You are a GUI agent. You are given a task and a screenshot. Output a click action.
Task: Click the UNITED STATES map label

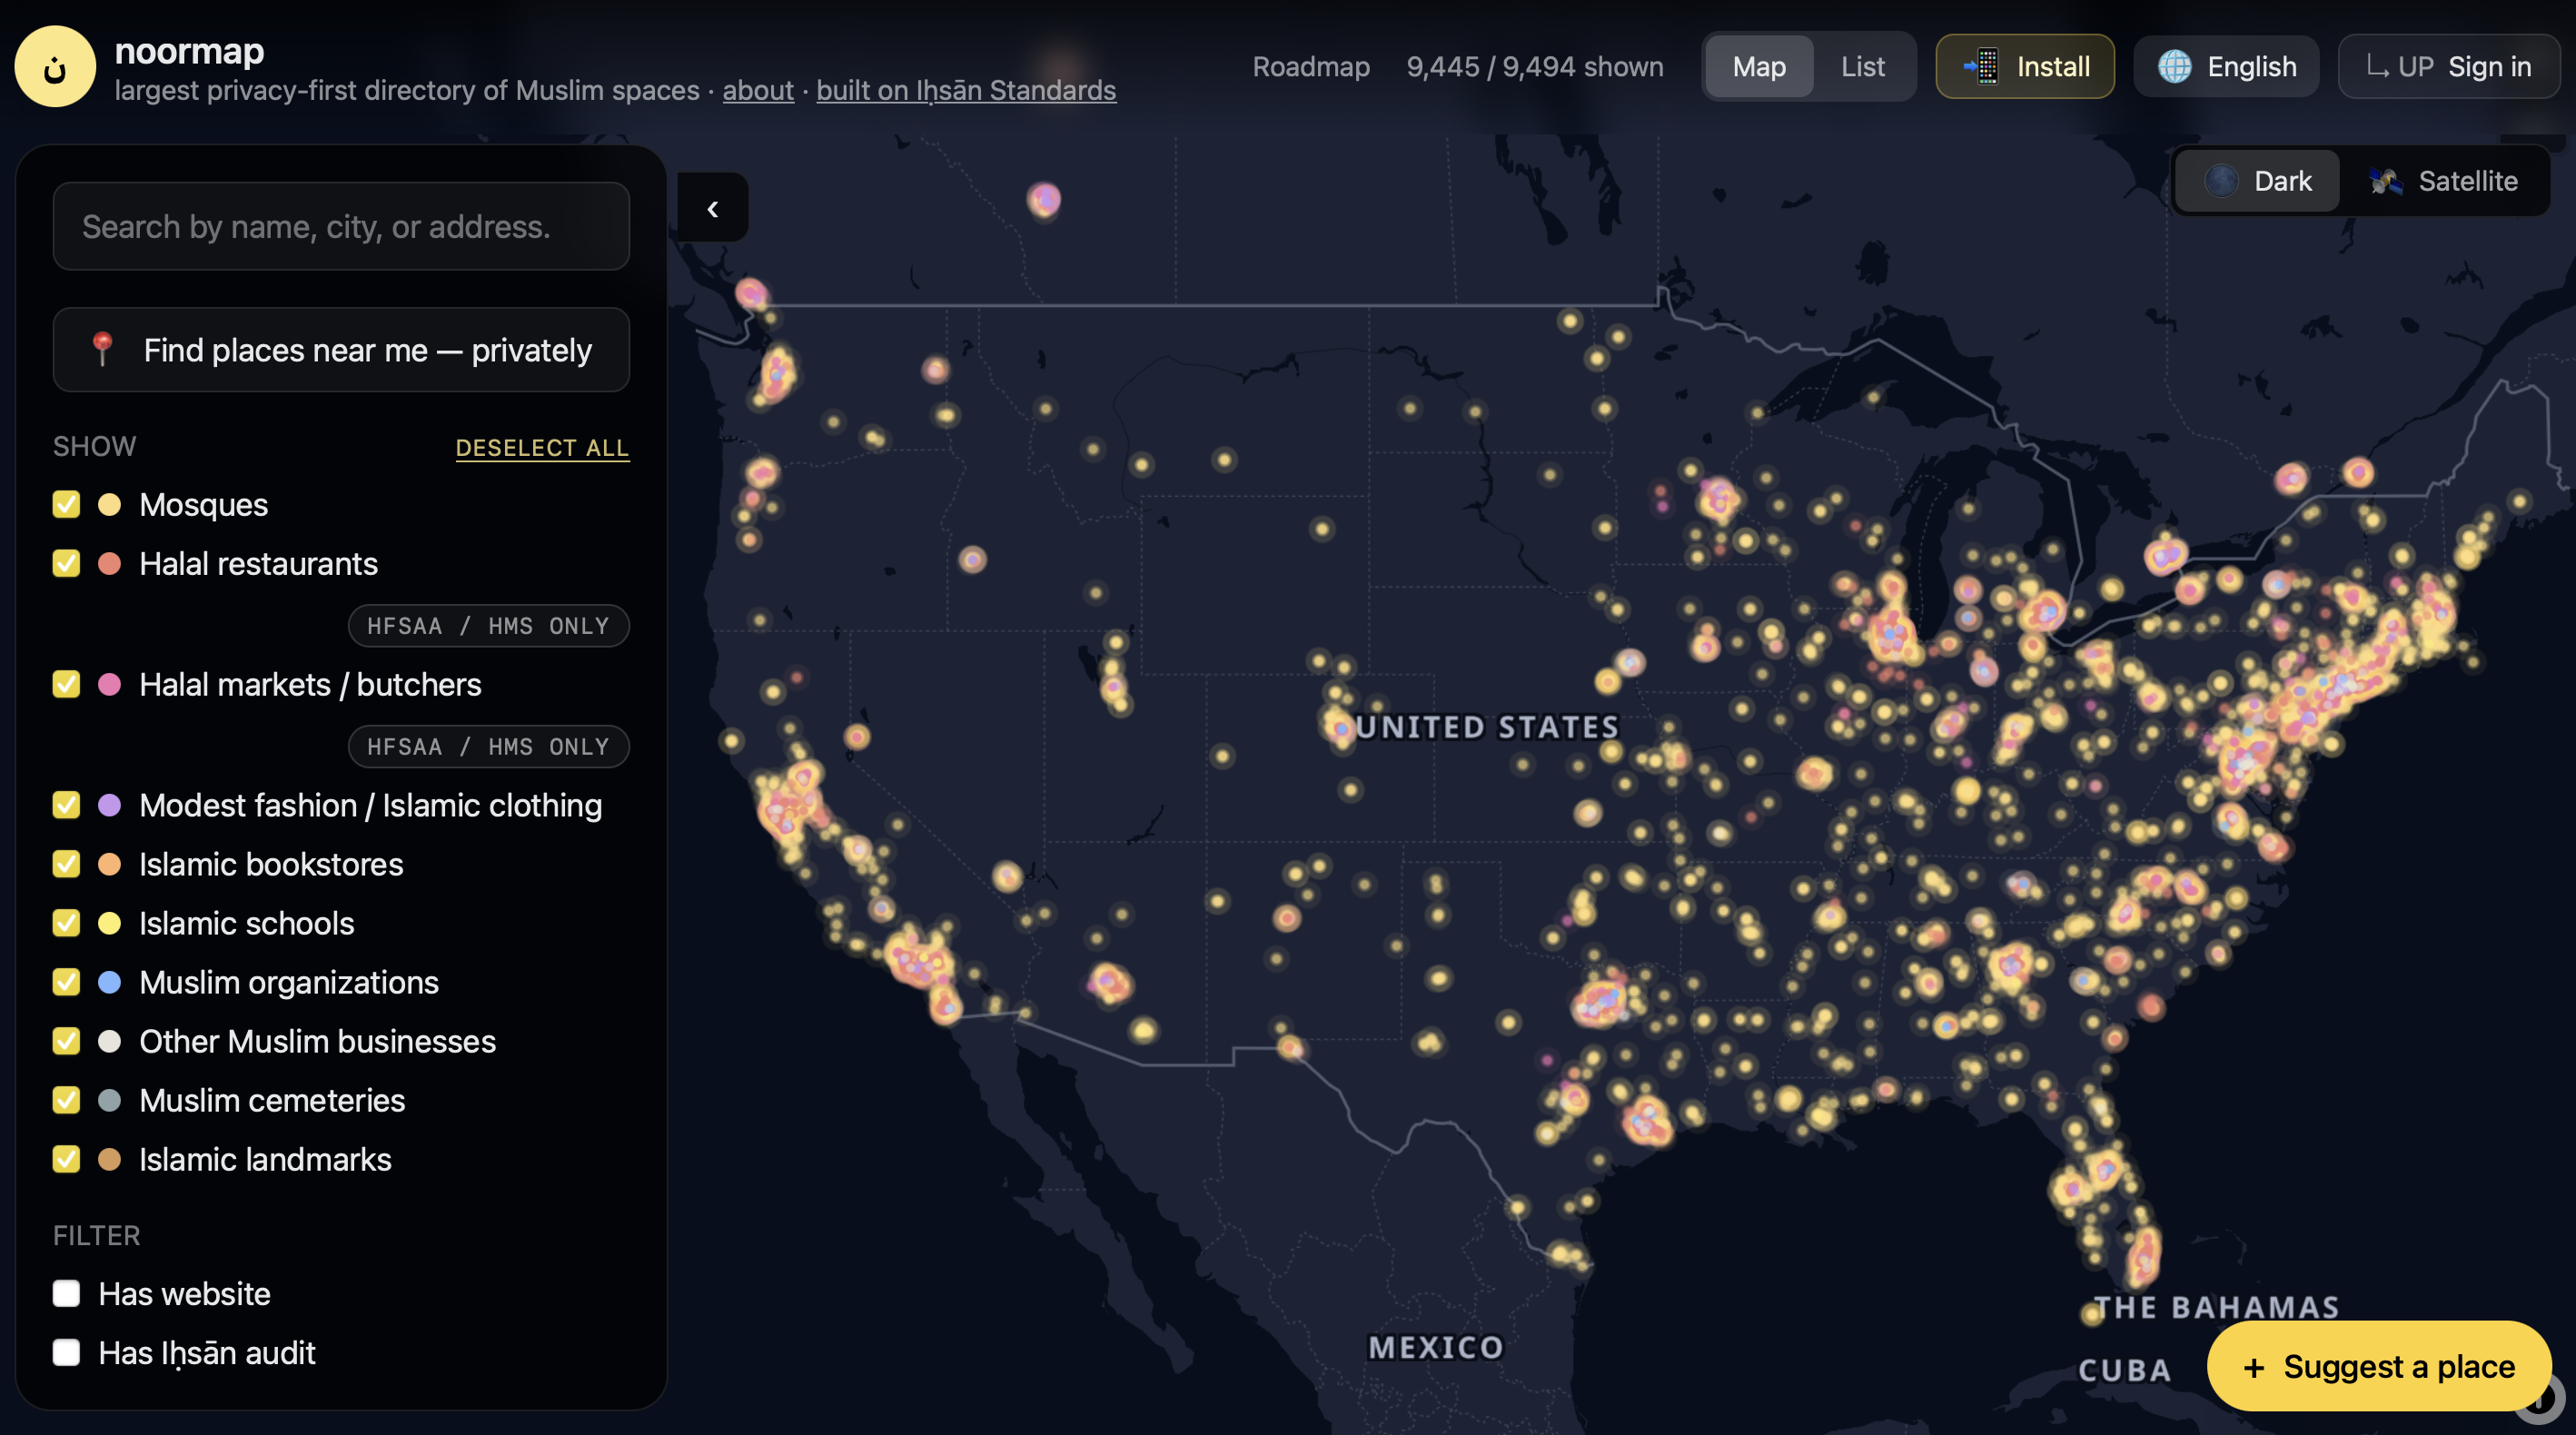point(1487,727)
